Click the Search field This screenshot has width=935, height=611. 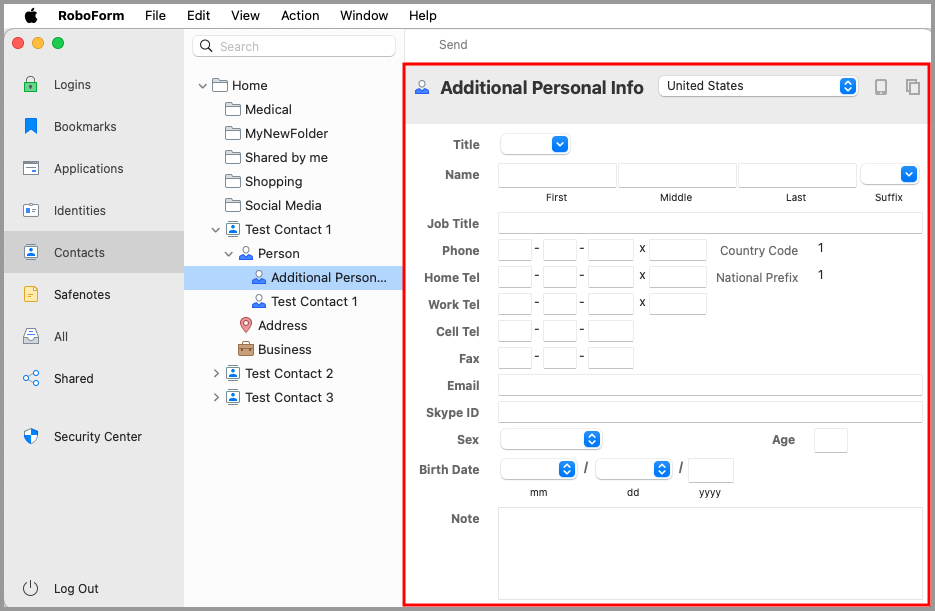[294, 46]
